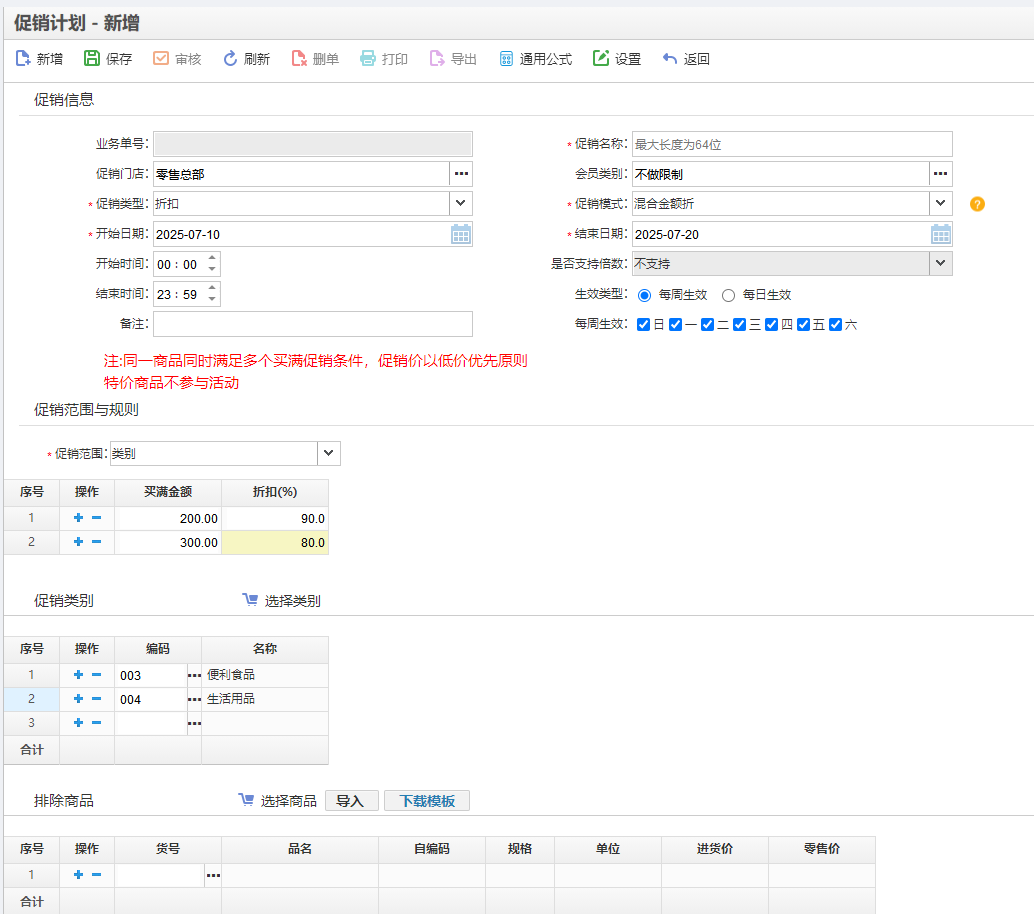Remove row 1 in 排除商品 table
This screenshot has width=1034, height=914.
[96, 875]
